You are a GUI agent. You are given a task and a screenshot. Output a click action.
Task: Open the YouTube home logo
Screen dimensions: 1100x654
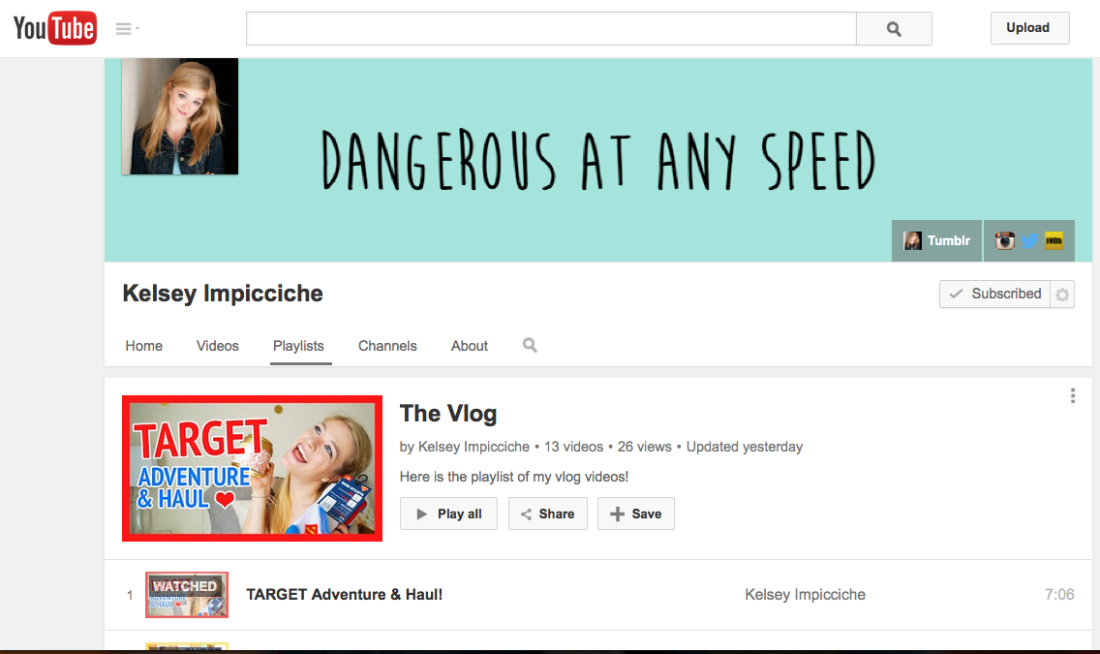(x=55, y=28)
